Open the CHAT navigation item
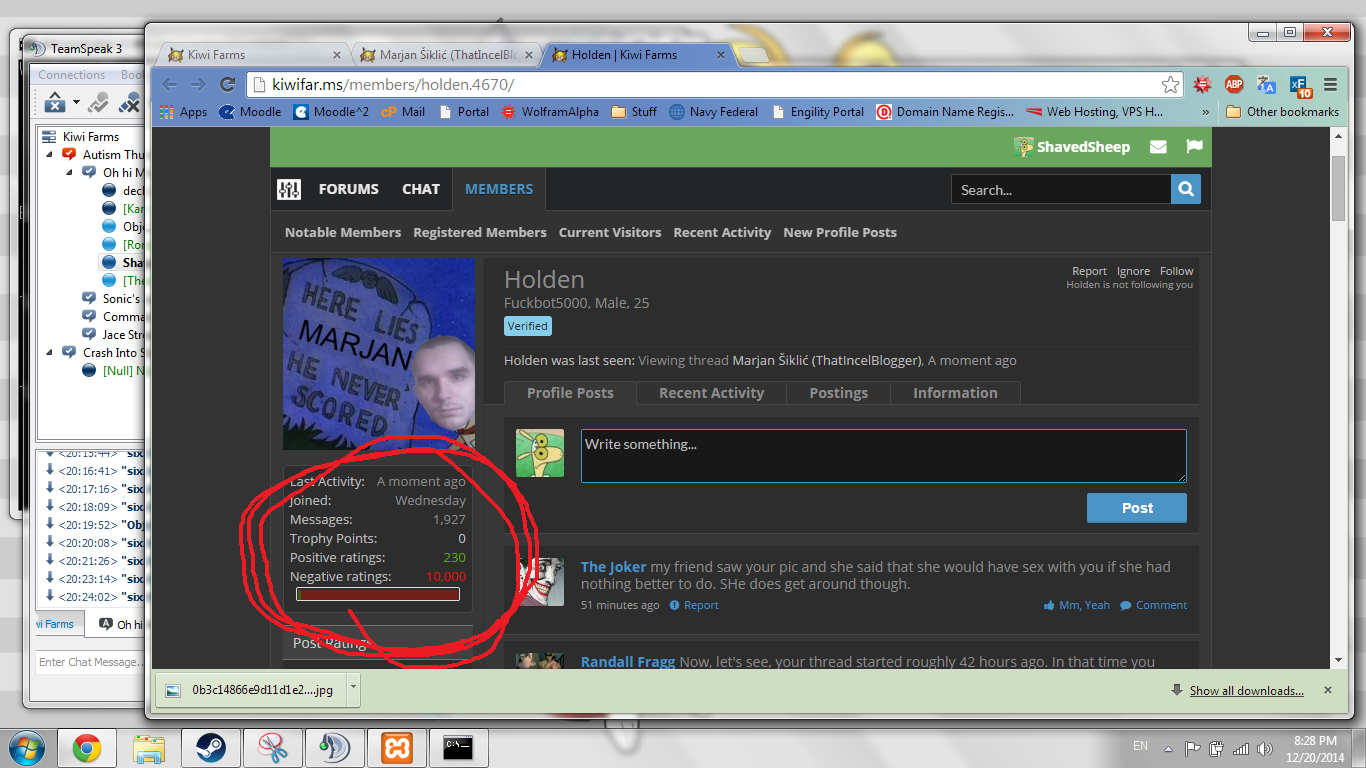The image size is (1366, 768). [421, 189]
